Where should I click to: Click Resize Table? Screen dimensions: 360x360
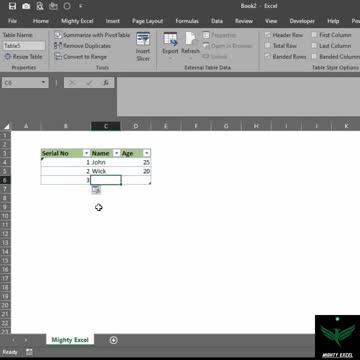(23, 57)
